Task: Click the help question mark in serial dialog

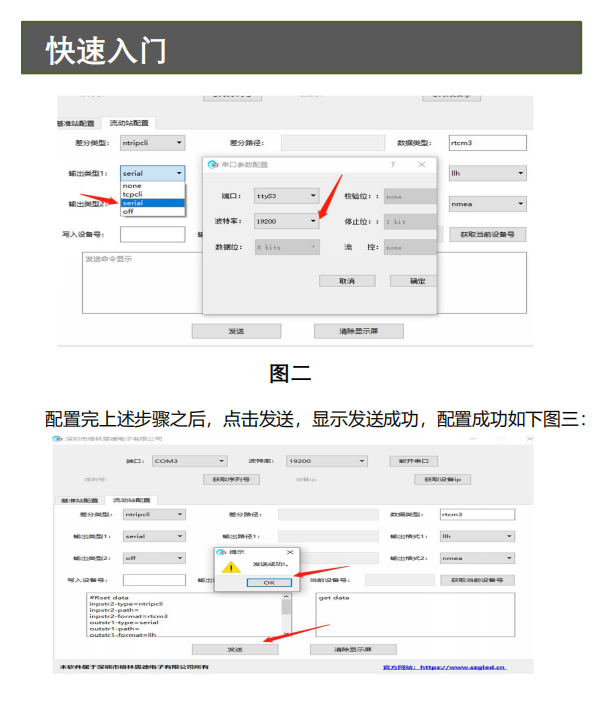Action: 393,165
